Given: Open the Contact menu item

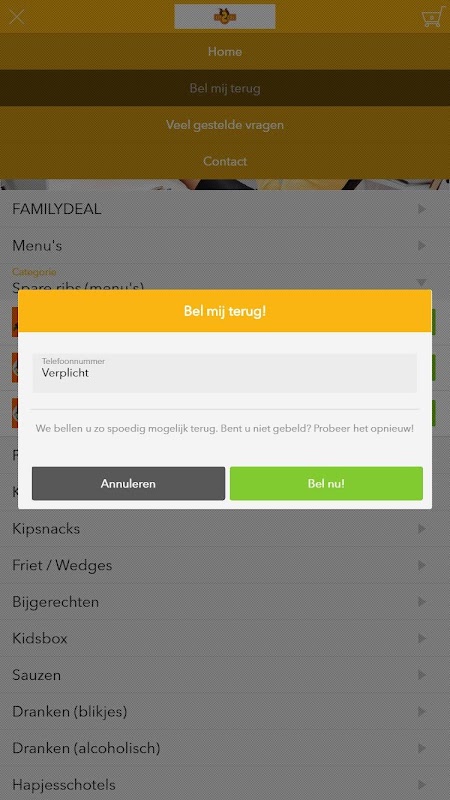Looking at the screenshot, I should pos(225,161).
